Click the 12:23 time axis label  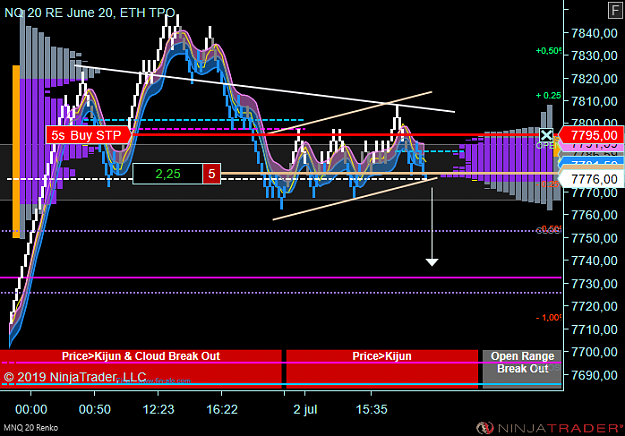pyautogui.click(x=159, y=409)
